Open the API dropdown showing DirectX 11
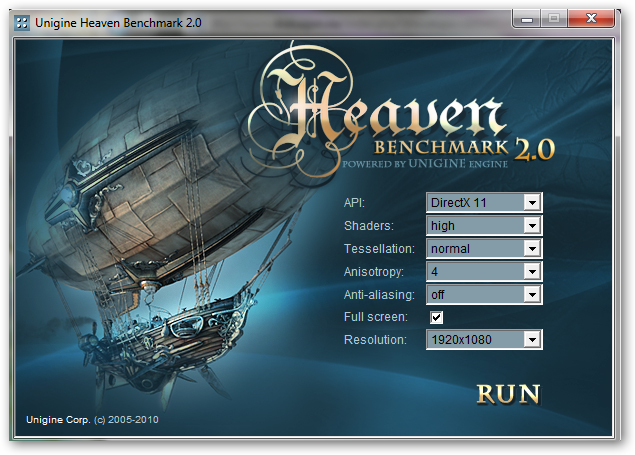 coord(484,202)
